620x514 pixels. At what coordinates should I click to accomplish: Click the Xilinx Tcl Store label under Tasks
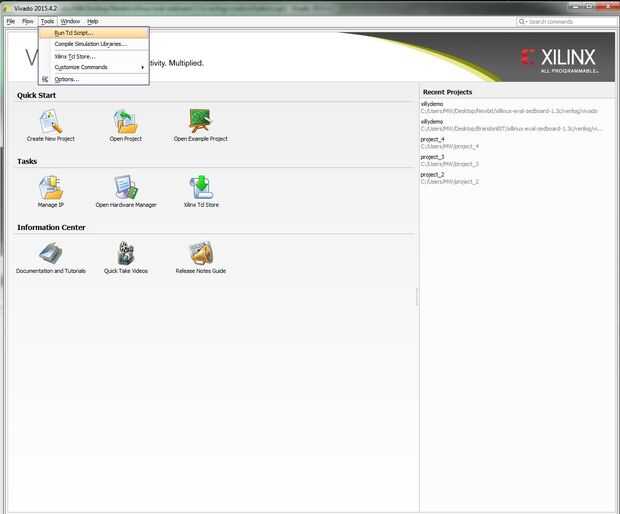pyautogui.click(x=201, y=205)
